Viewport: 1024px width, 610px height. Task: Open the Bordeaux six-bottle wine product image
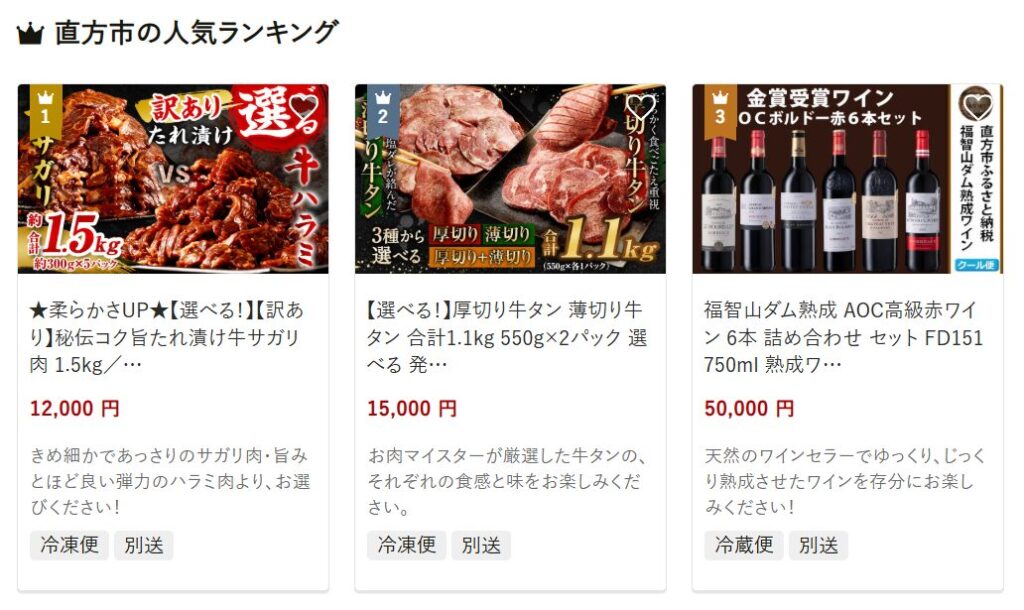tap(848, 179)
